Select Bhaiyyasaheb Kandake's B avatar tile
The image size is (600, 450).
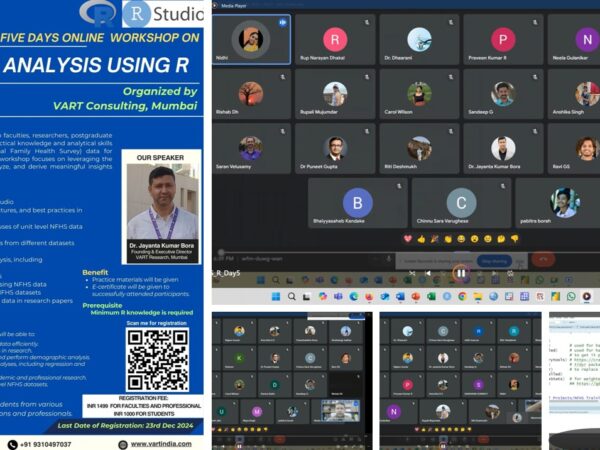[358, 203]
